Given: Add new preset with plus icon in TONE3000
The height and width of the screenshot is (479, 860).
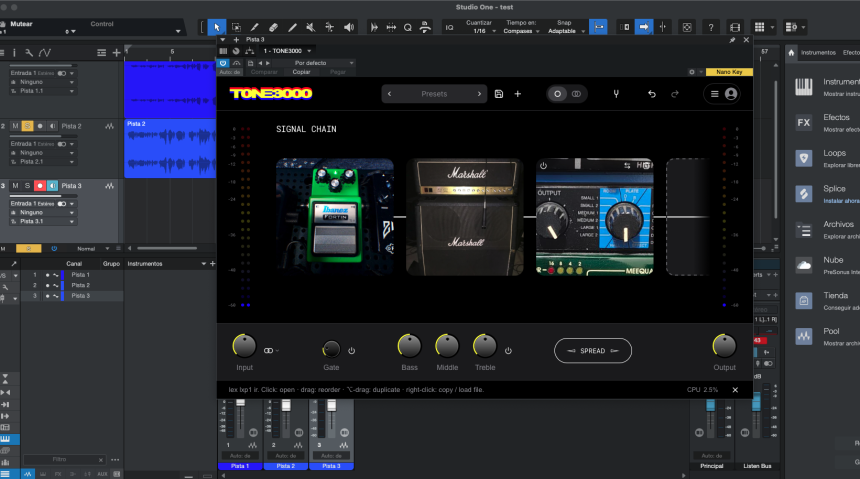Looking at the screenshot, I should pos(517,94).
